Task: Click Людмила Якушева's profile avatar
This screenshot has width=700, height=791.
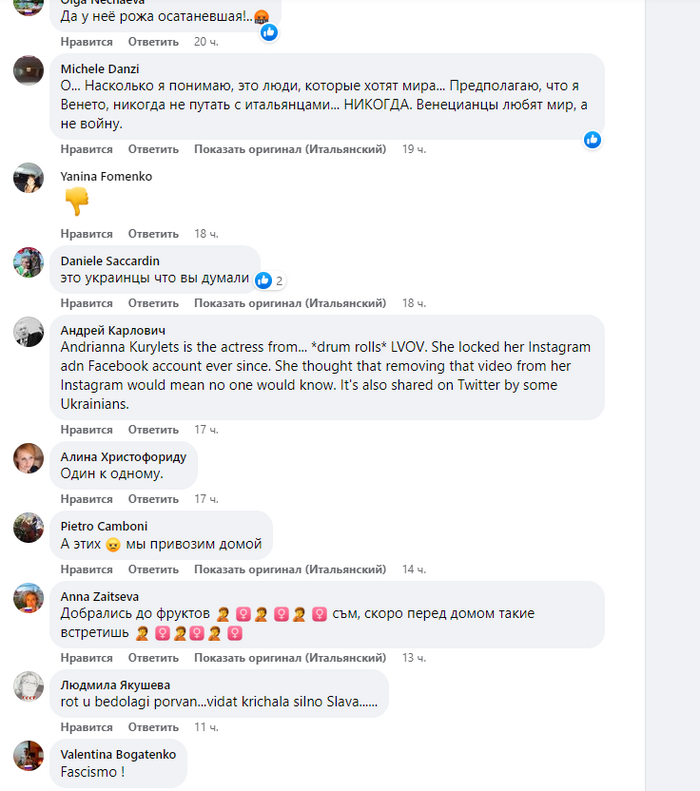Action: point(27,687)
